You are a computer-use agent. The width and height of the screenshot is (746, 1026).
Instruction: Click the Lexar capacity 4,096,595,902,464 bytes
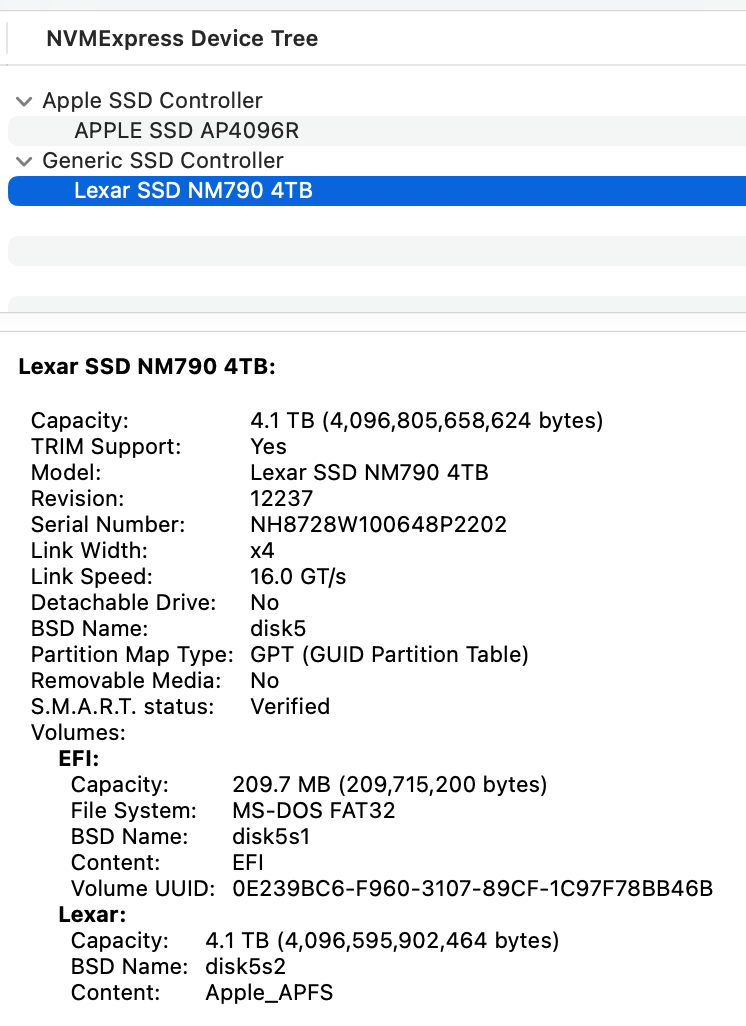(x=382, y=941)
